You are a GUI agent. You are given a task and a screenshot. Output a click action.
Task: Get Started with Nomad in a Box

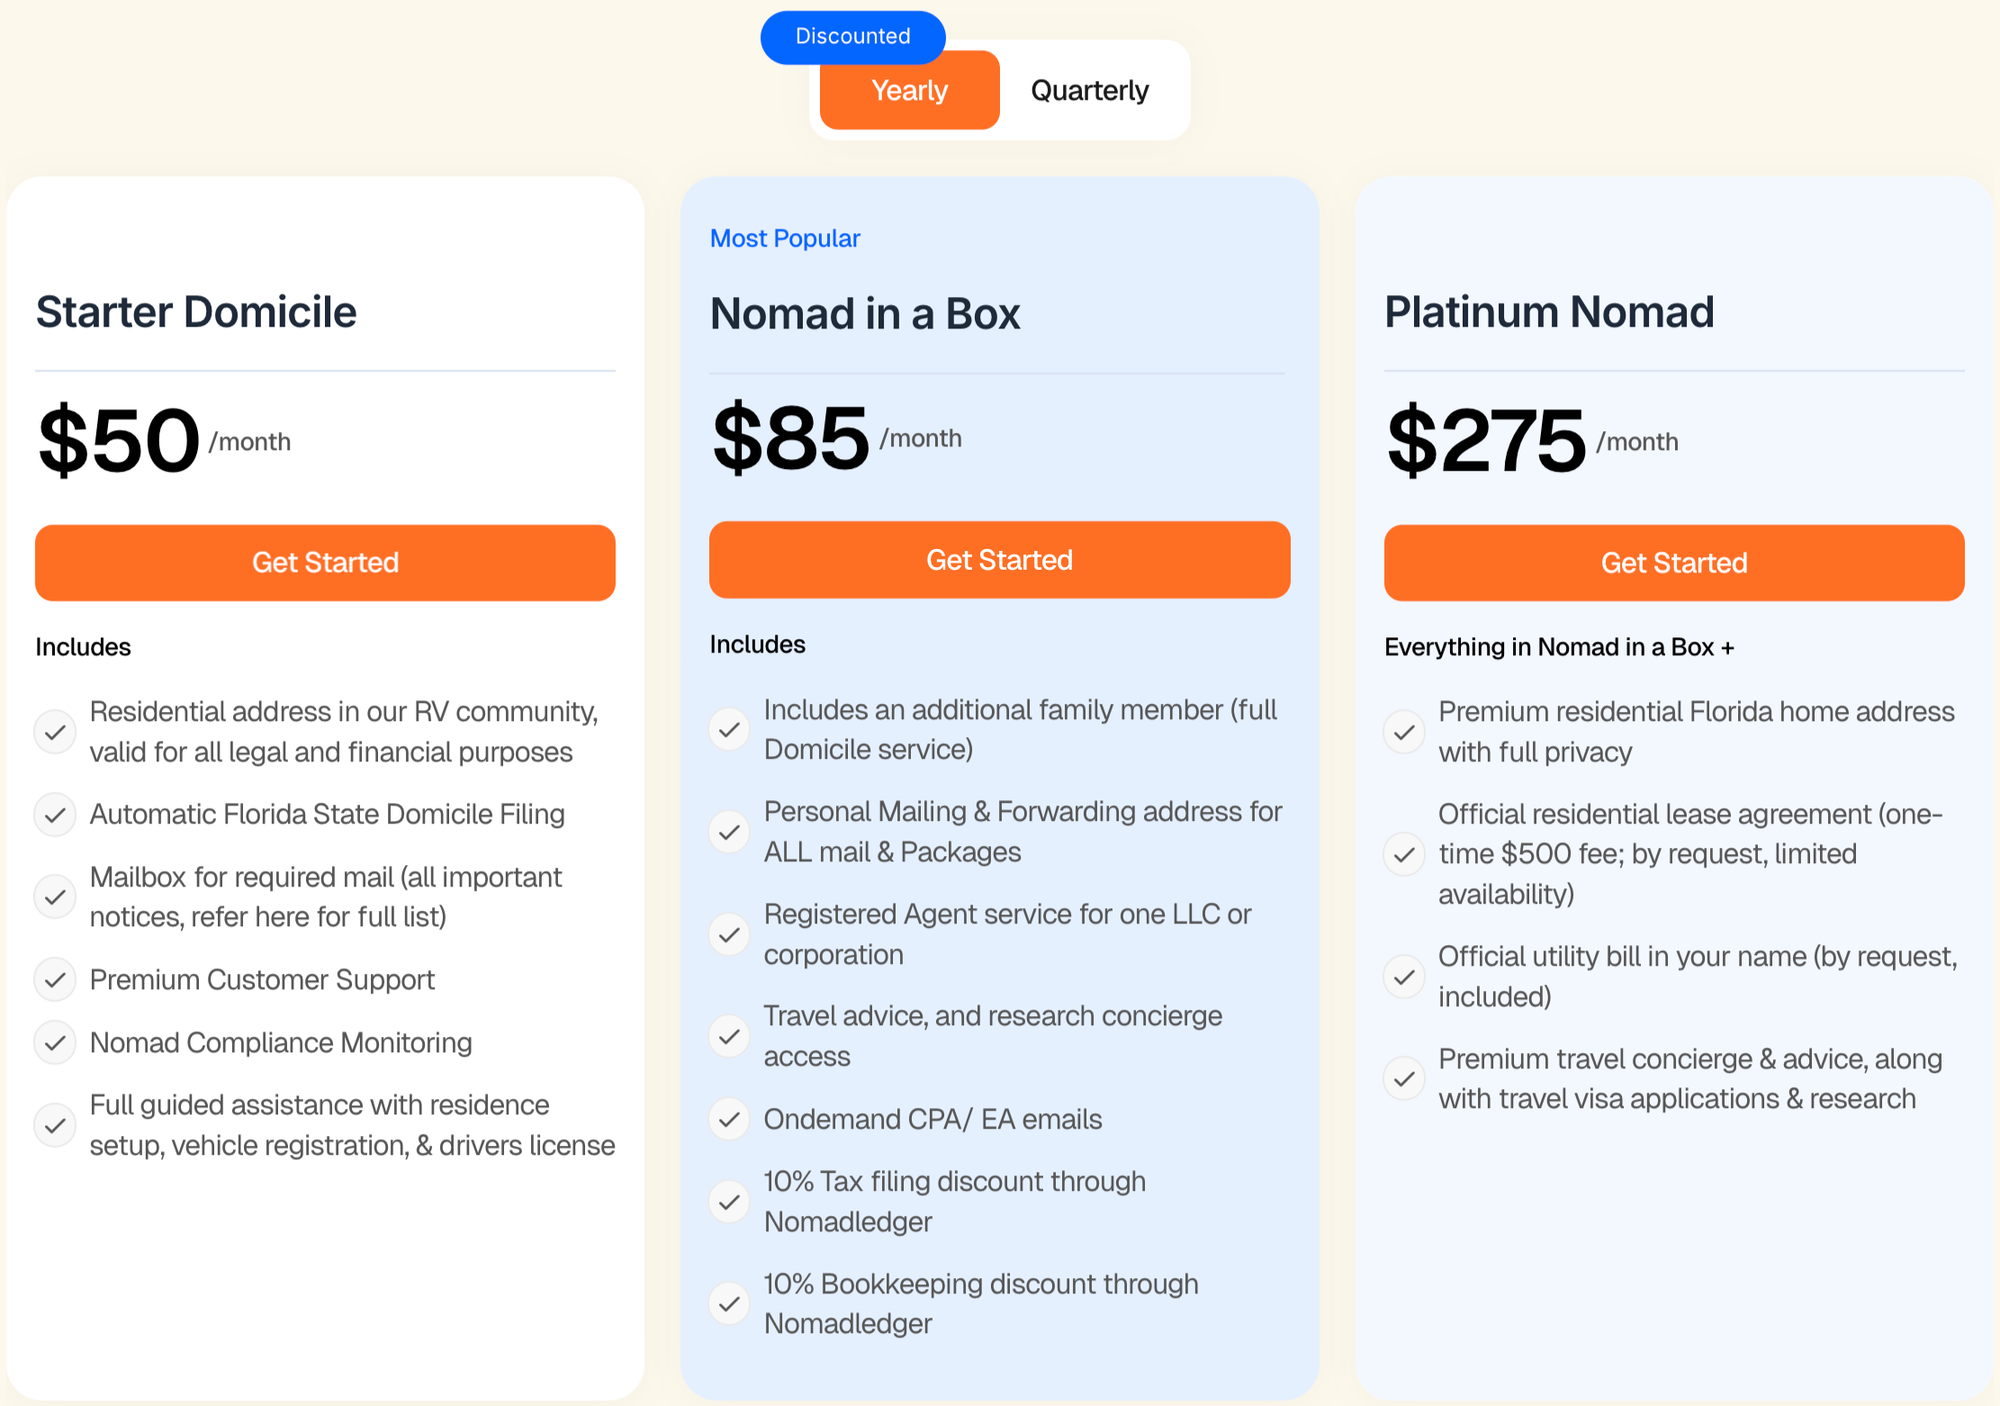coord(999,560)
